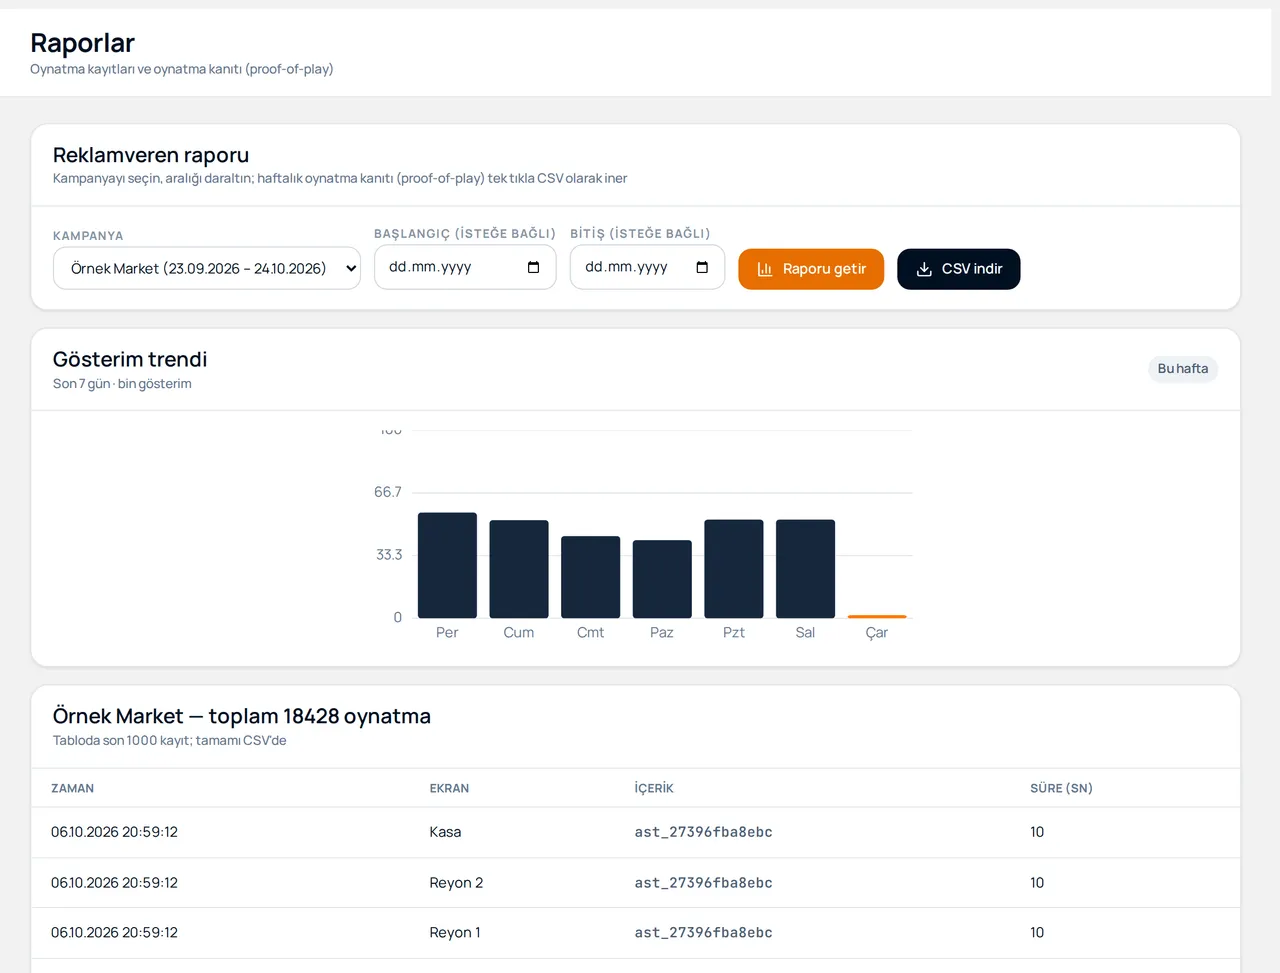Click the Cum bar in the chart
The height and width of the screenshot is (973, 1280).
tap(519, 569)
